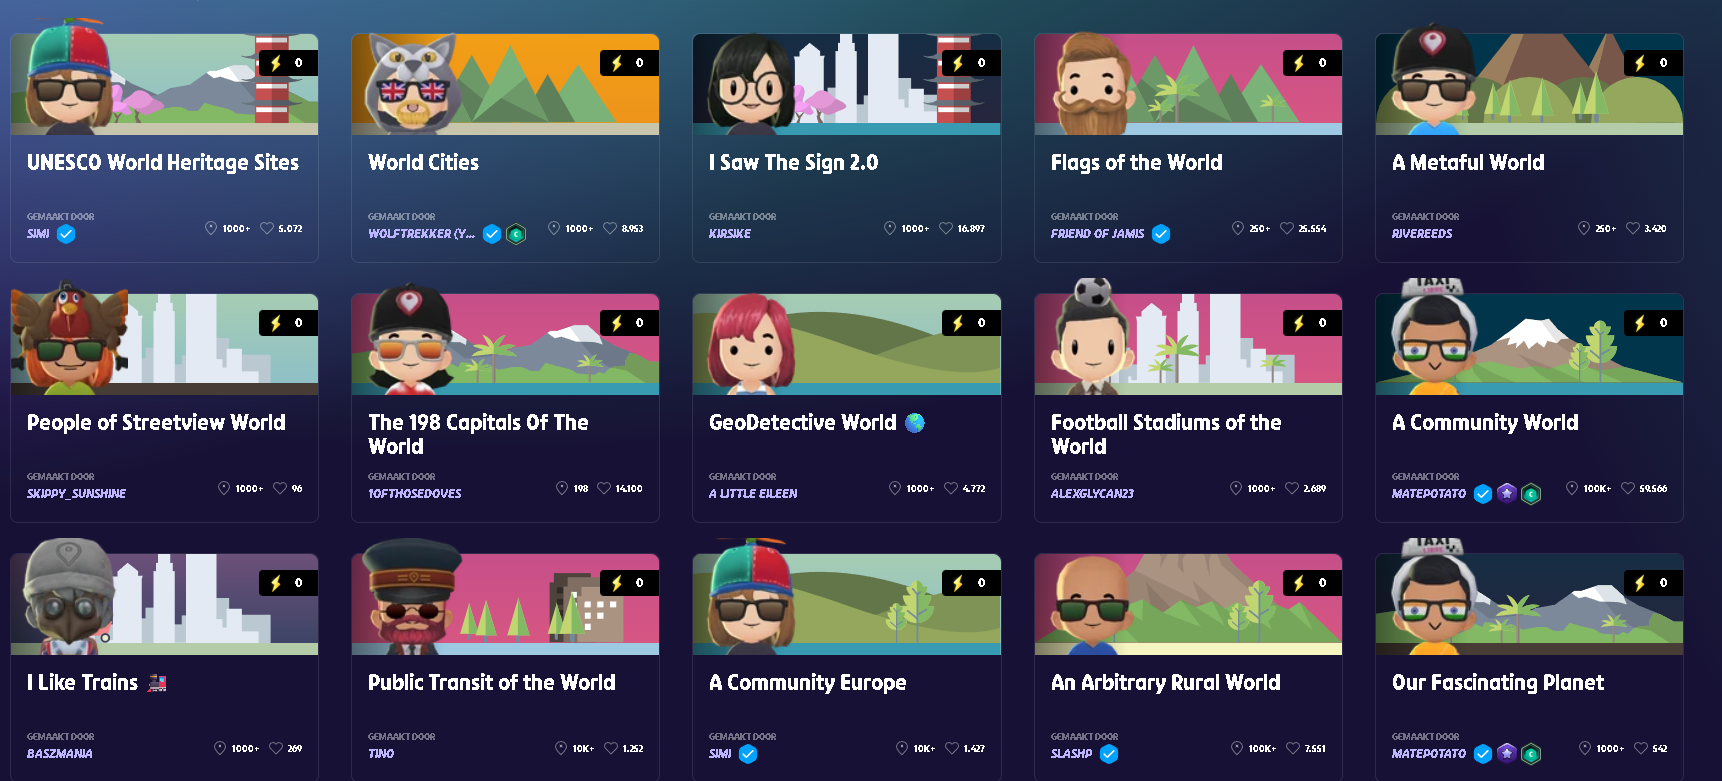Viewport: 1722px width, 781px height.
Task: Click heart icon on GeoDetective World card
Action: tap(951, 488)
